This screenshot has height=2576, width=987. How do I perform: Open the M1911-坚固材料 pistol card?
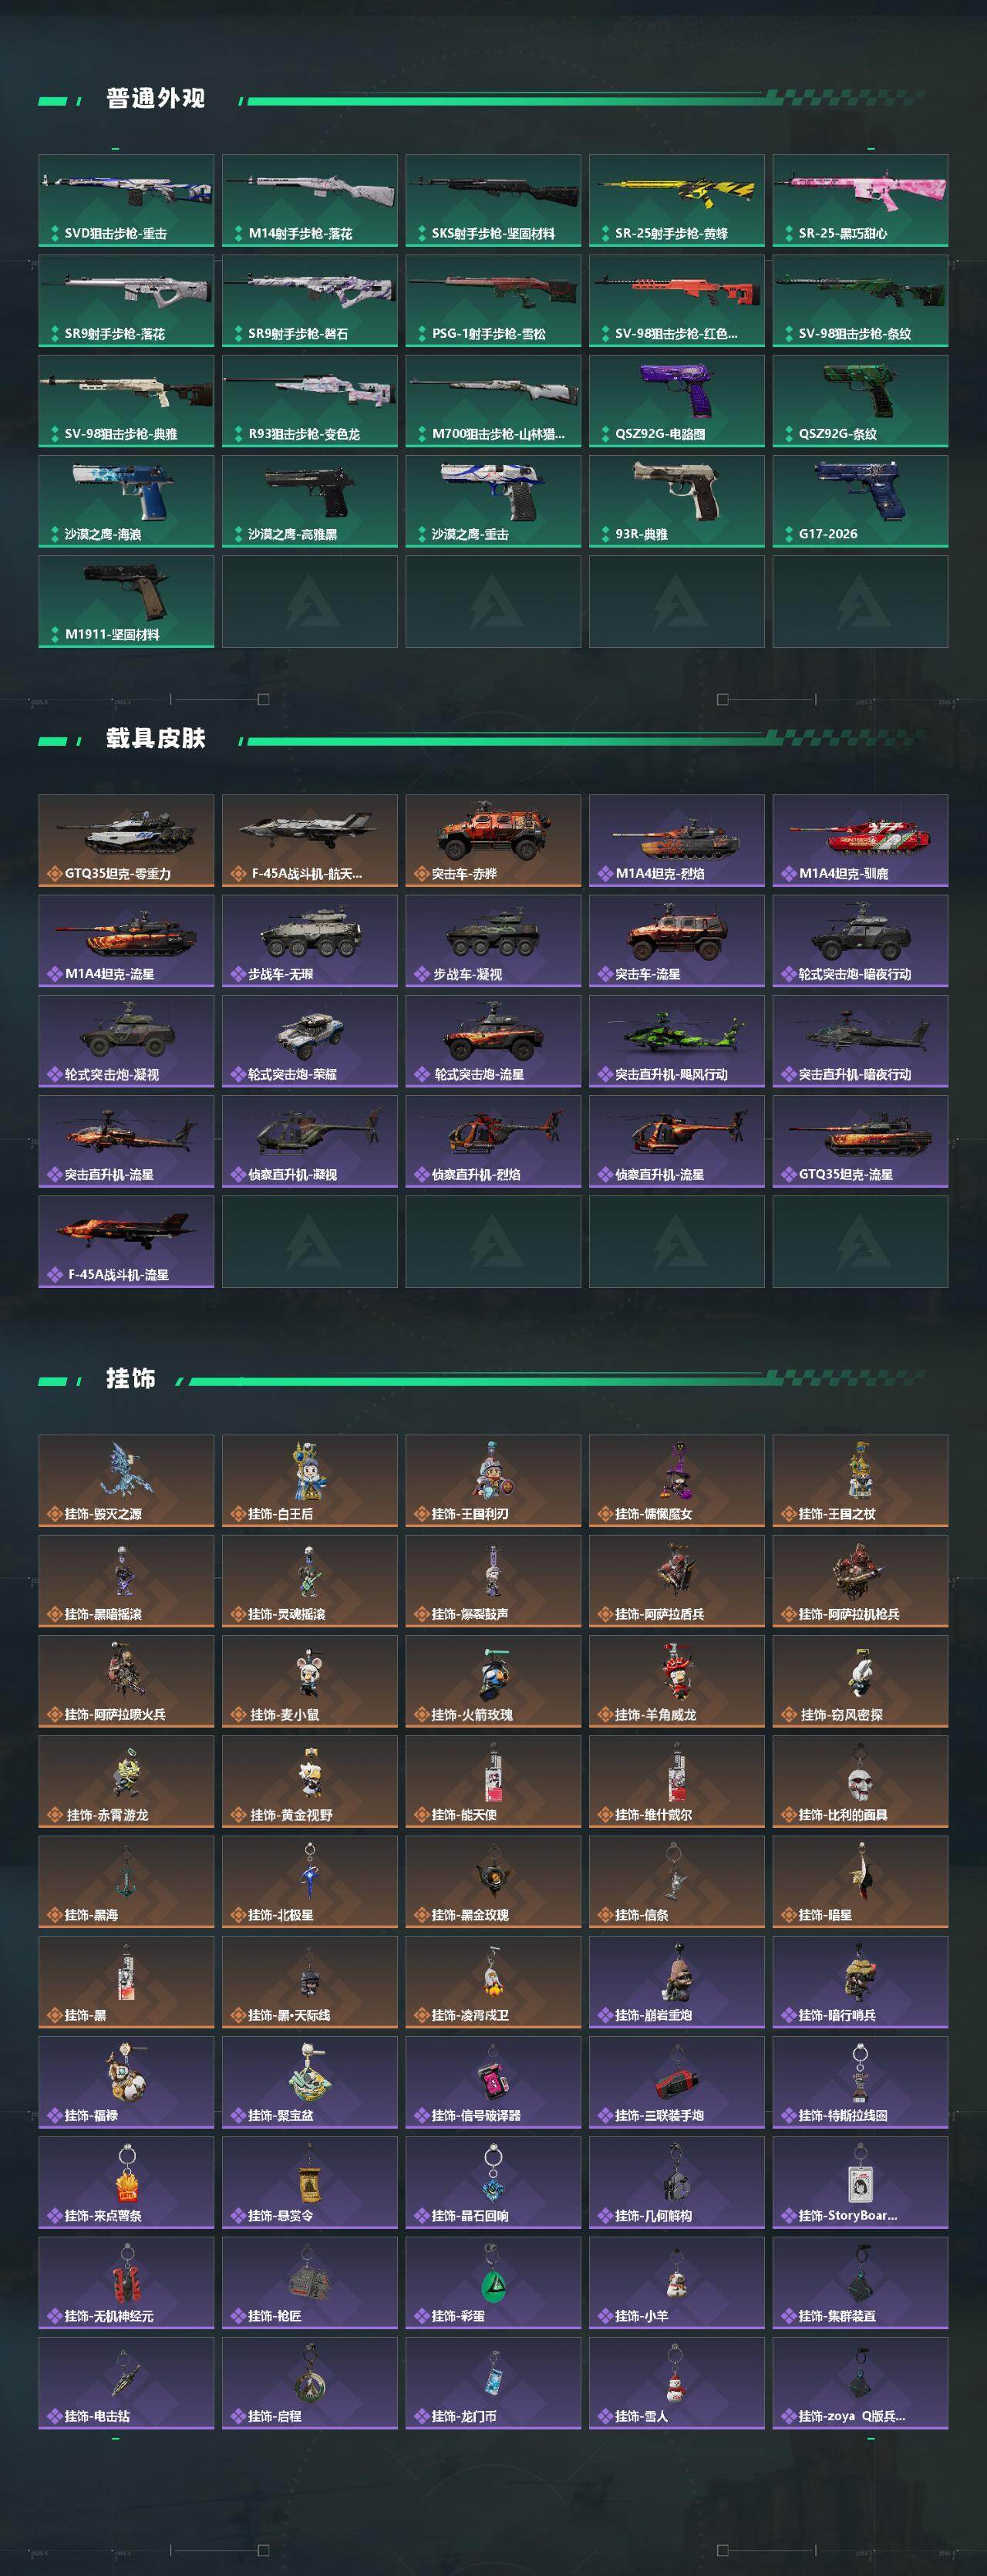pos(126,601)
